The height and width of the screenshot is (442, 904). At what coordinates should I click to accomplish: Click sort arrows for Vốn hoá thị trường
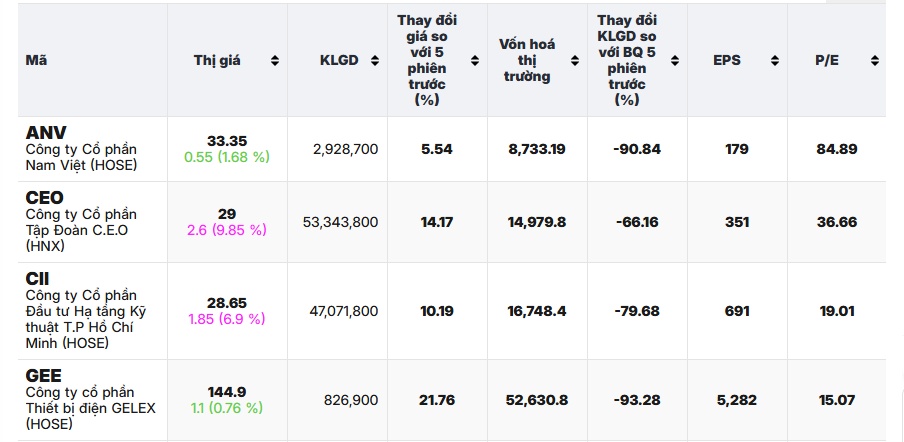tap(573, 61)
